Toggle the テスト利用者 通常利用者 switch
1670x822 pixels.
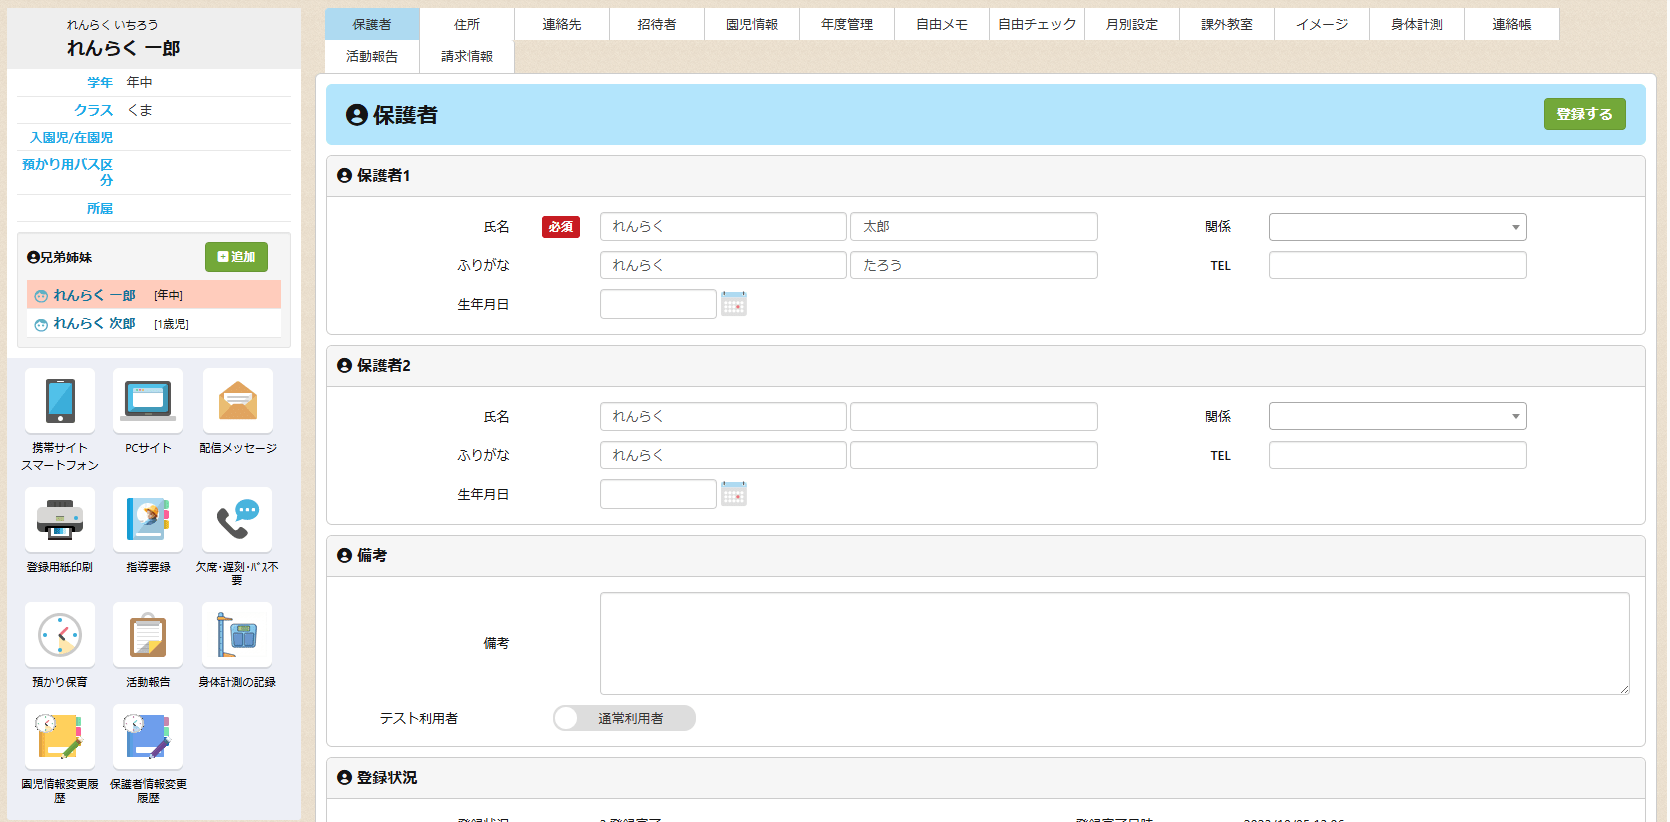click(624, 718)
